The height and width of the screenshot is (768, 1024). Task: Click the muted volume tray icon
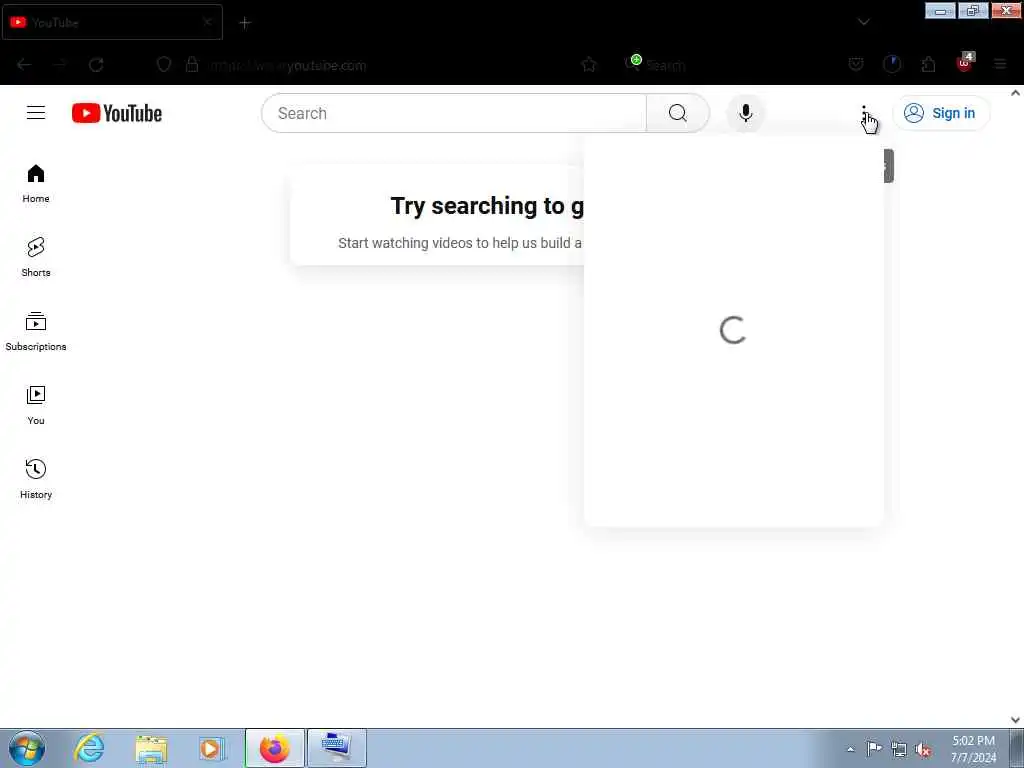pos(923,750)
